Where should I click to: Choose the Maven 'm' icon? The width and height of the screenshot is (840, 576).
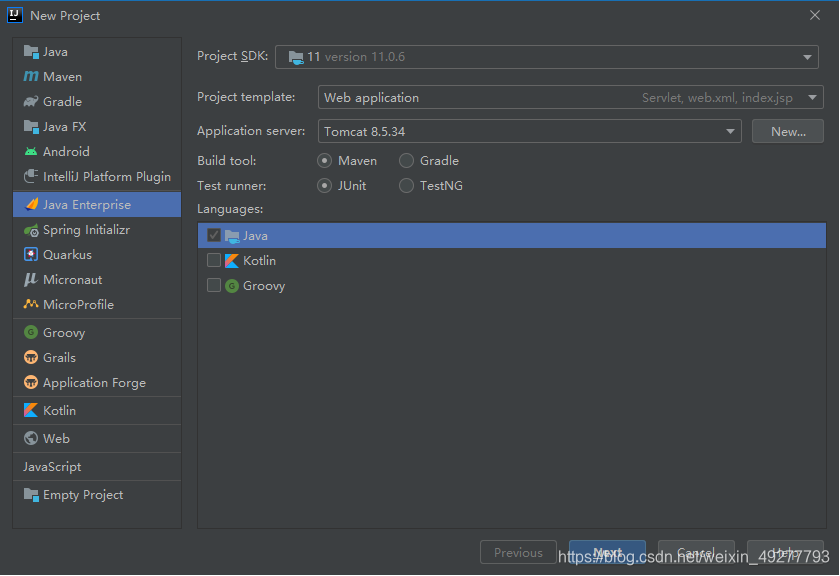(31, 77)
